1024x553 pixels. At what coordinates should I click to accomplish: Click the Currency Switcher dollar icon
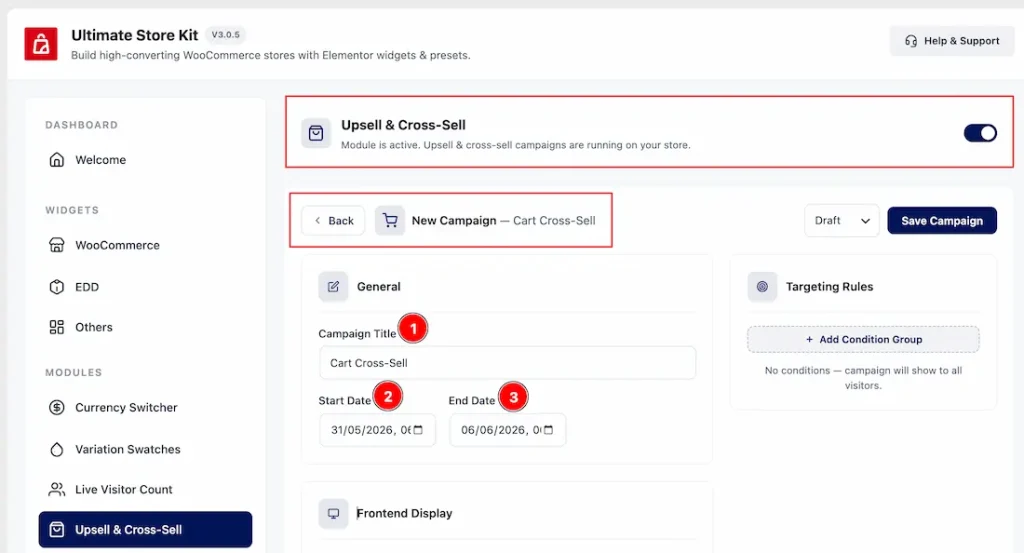(57, 407)
